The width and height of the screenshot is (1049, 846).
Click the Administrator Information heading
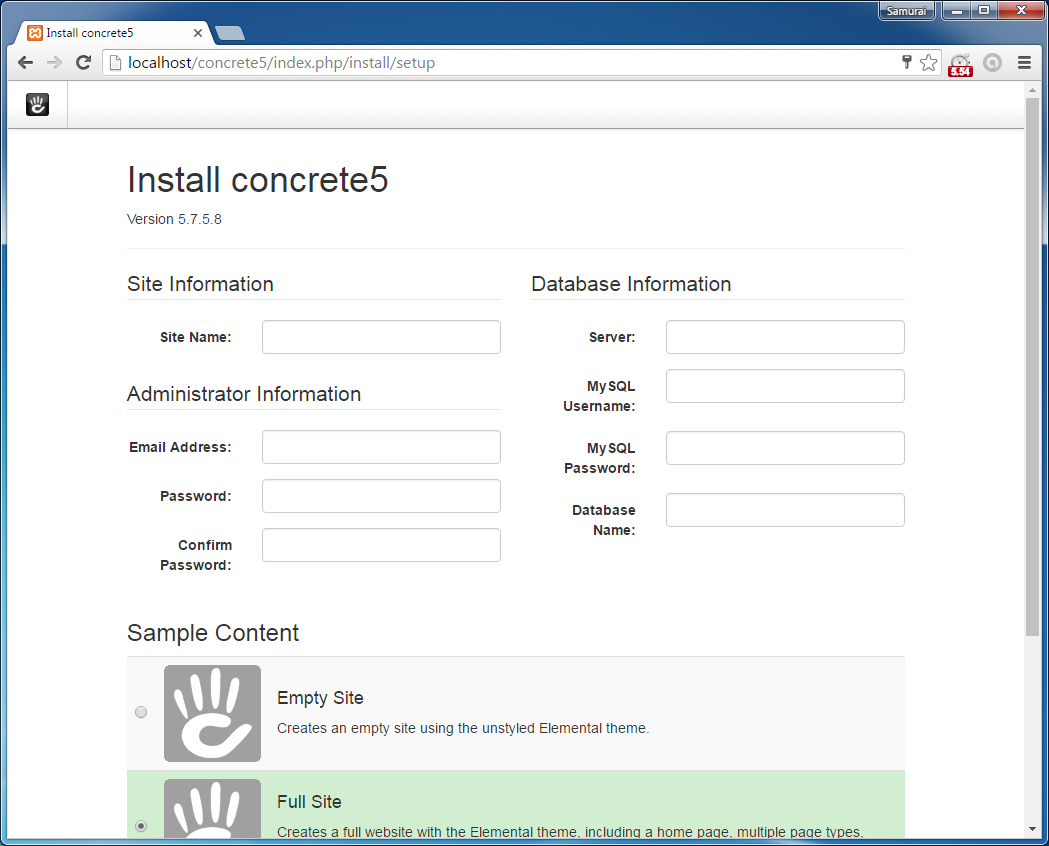(x=244, y=394)
